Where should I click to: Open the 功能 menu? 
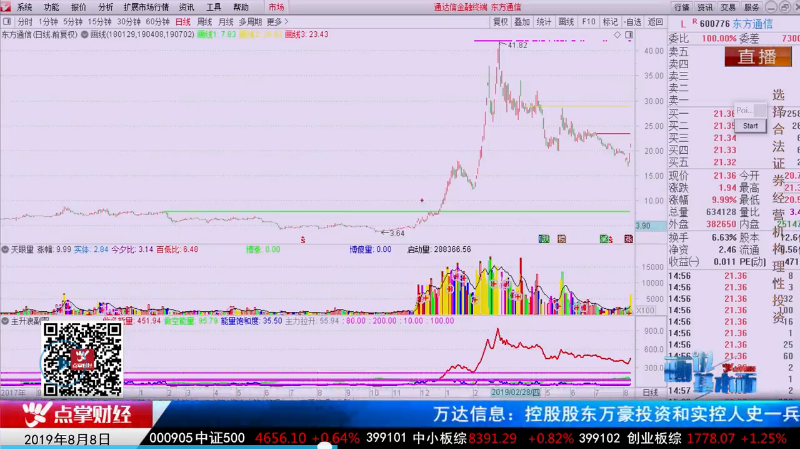pos(51,7)
